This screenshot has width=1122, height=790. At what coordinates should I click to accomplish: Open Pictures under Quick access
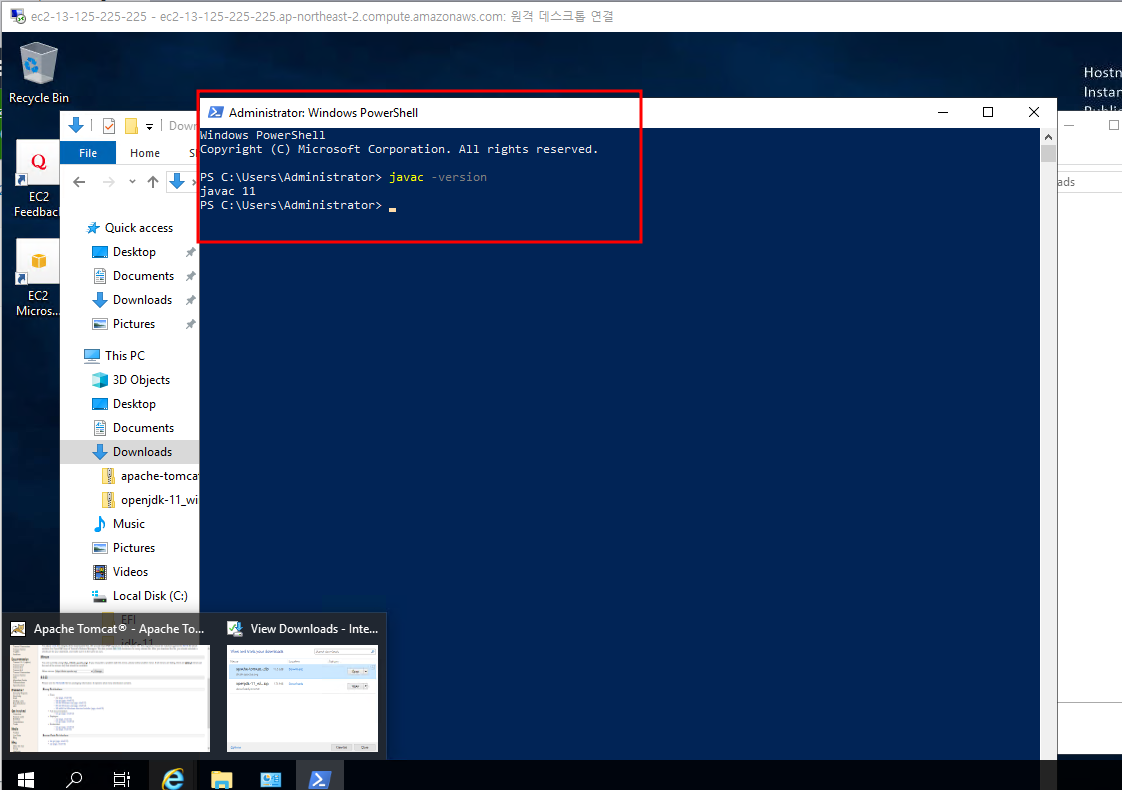pyautogui.click(x=124, y=323)
